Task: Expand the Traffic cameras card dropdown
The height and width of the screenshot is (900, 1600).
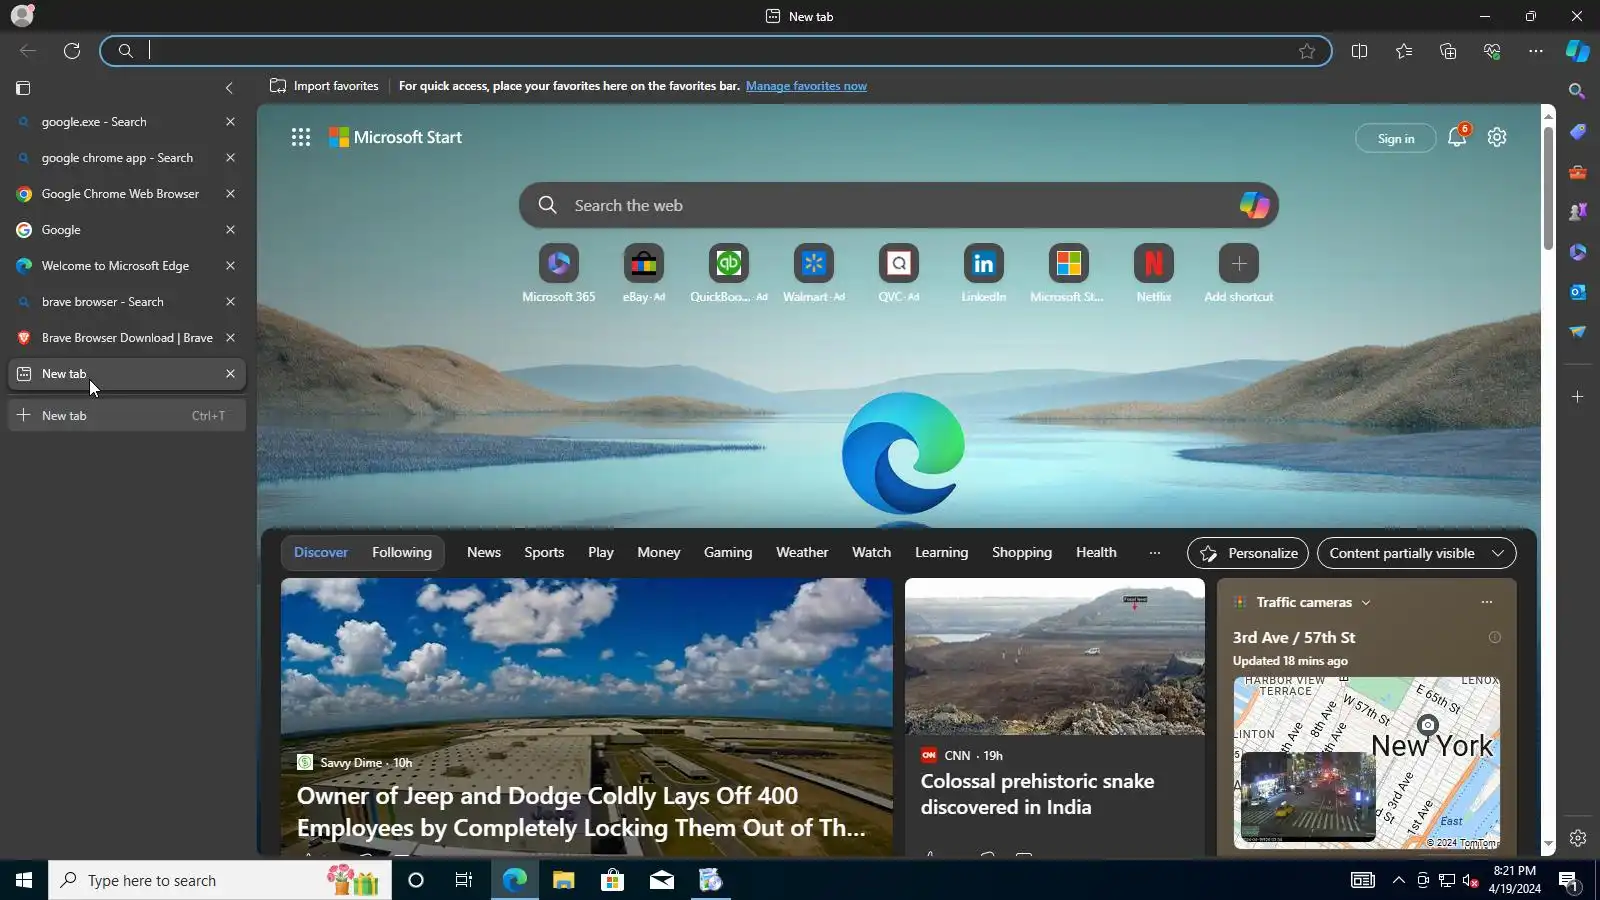Action: (x=1366, y=603)
